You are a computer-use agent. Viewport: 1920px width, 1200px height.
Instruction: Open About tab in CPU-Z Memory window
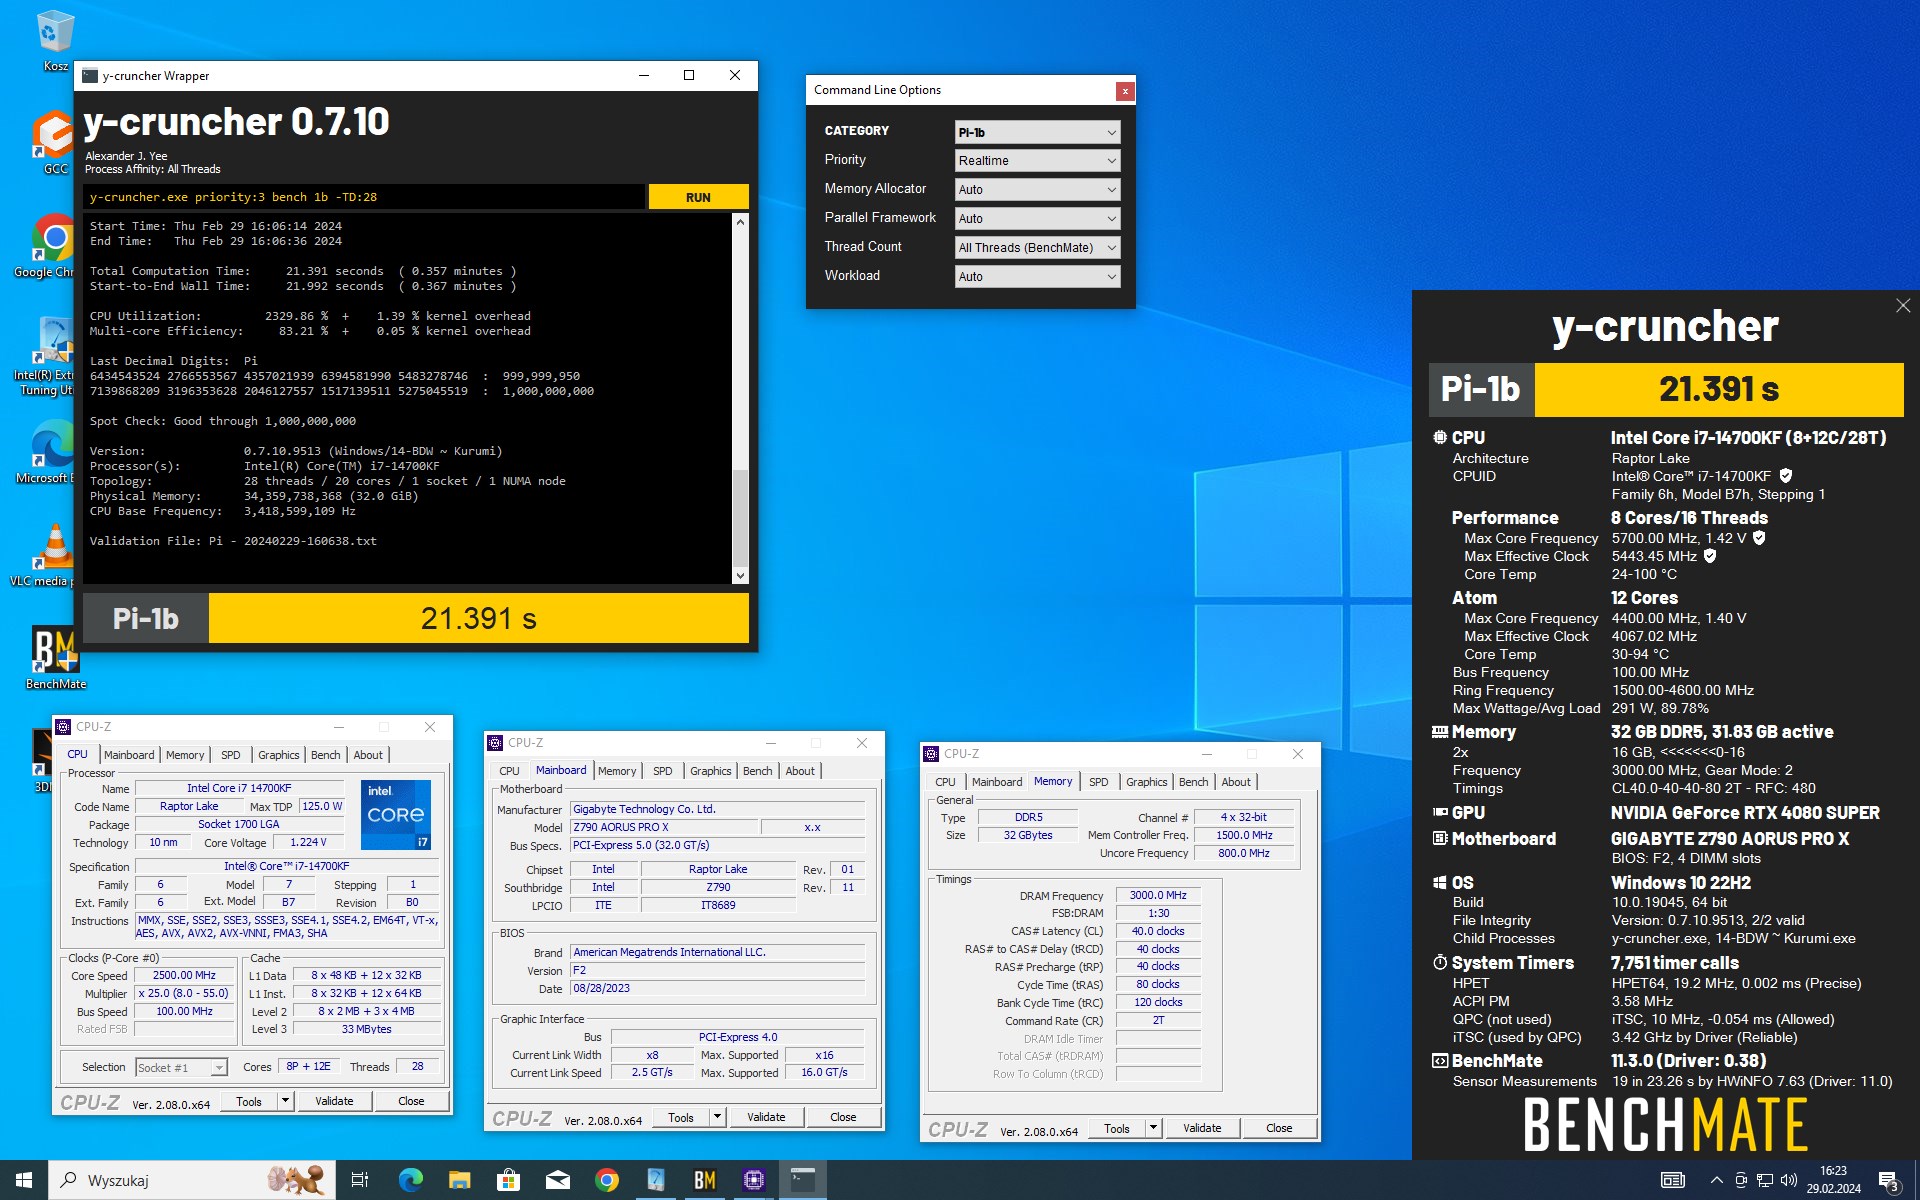click(x=1236, y=782)
